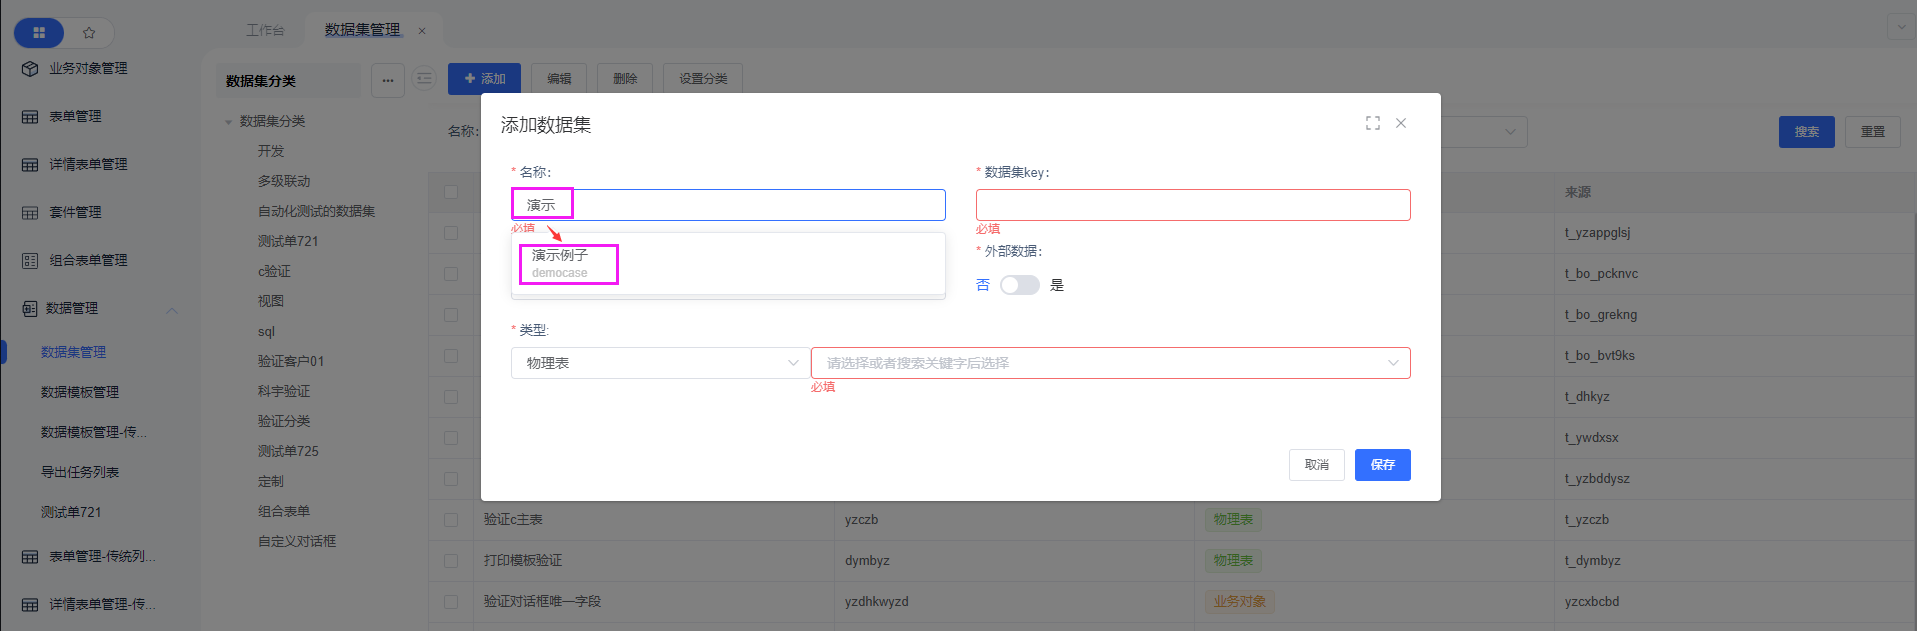
Task: Click the 数据集key input field
Action: pyautogui.click(x=1192, y=205)
